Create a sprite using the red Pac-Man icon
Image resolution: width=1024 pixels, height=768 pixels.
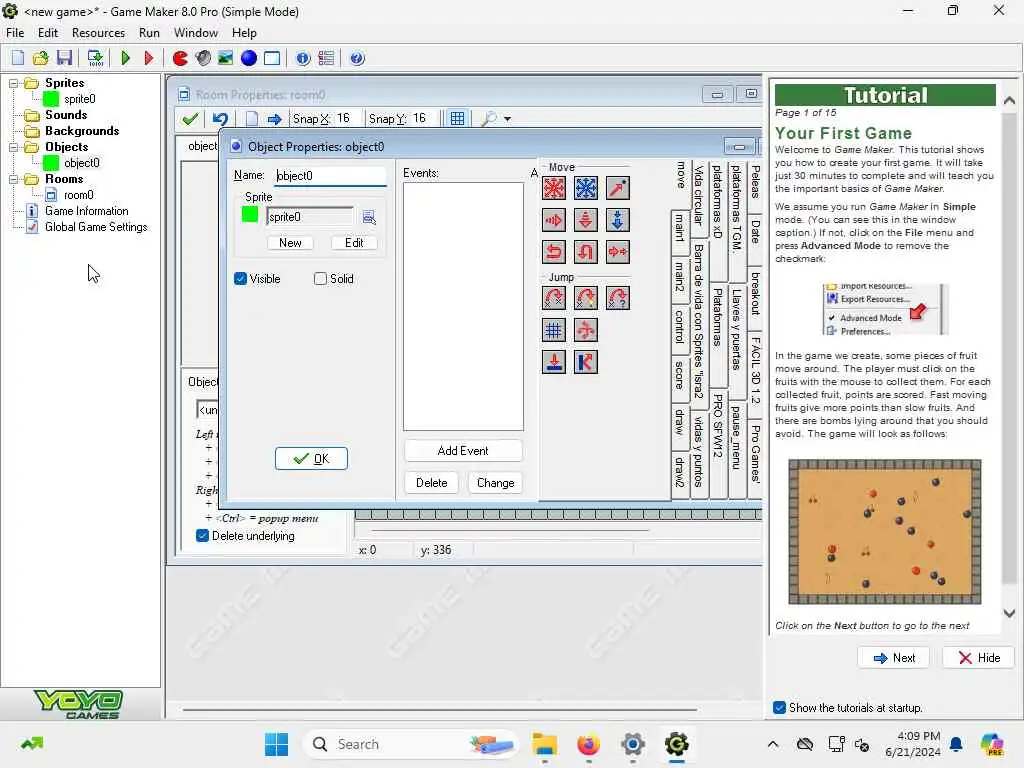pyautogui.click(x=180, y=58)
